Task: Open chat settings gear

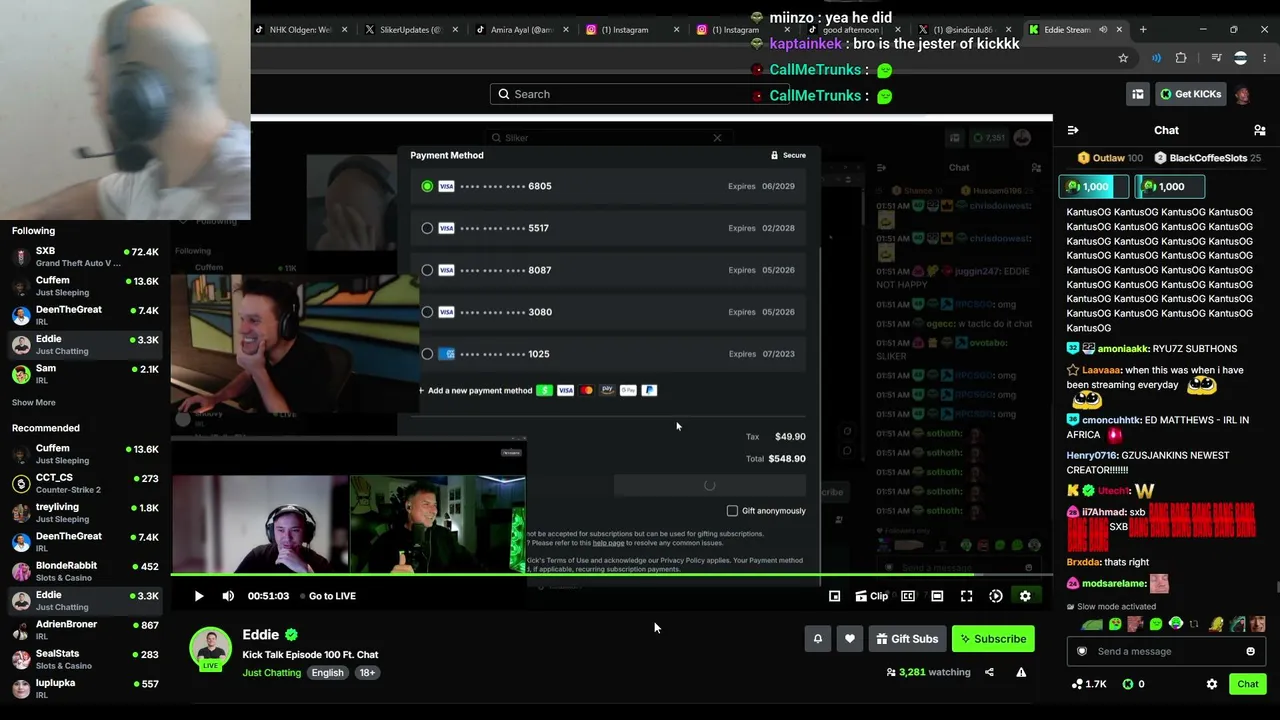Action: coord(1212,684)
